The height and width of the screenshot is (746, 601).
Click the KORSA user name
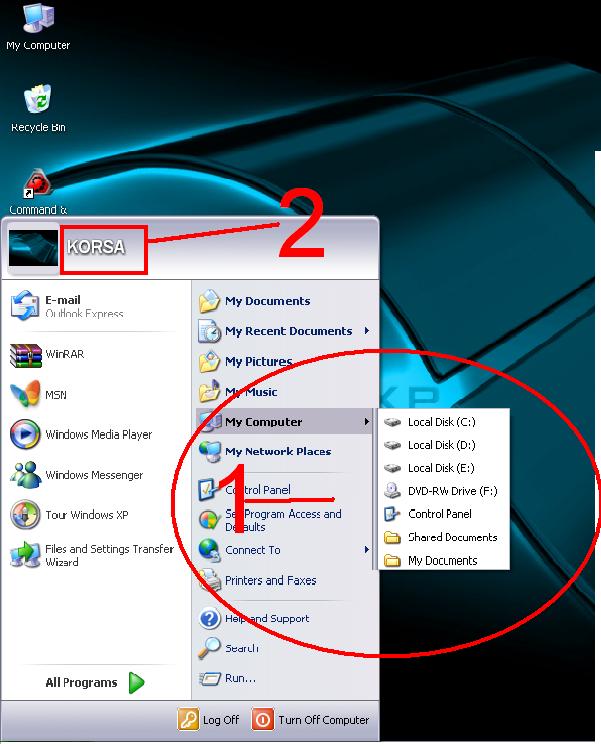(x=96, y=247)
